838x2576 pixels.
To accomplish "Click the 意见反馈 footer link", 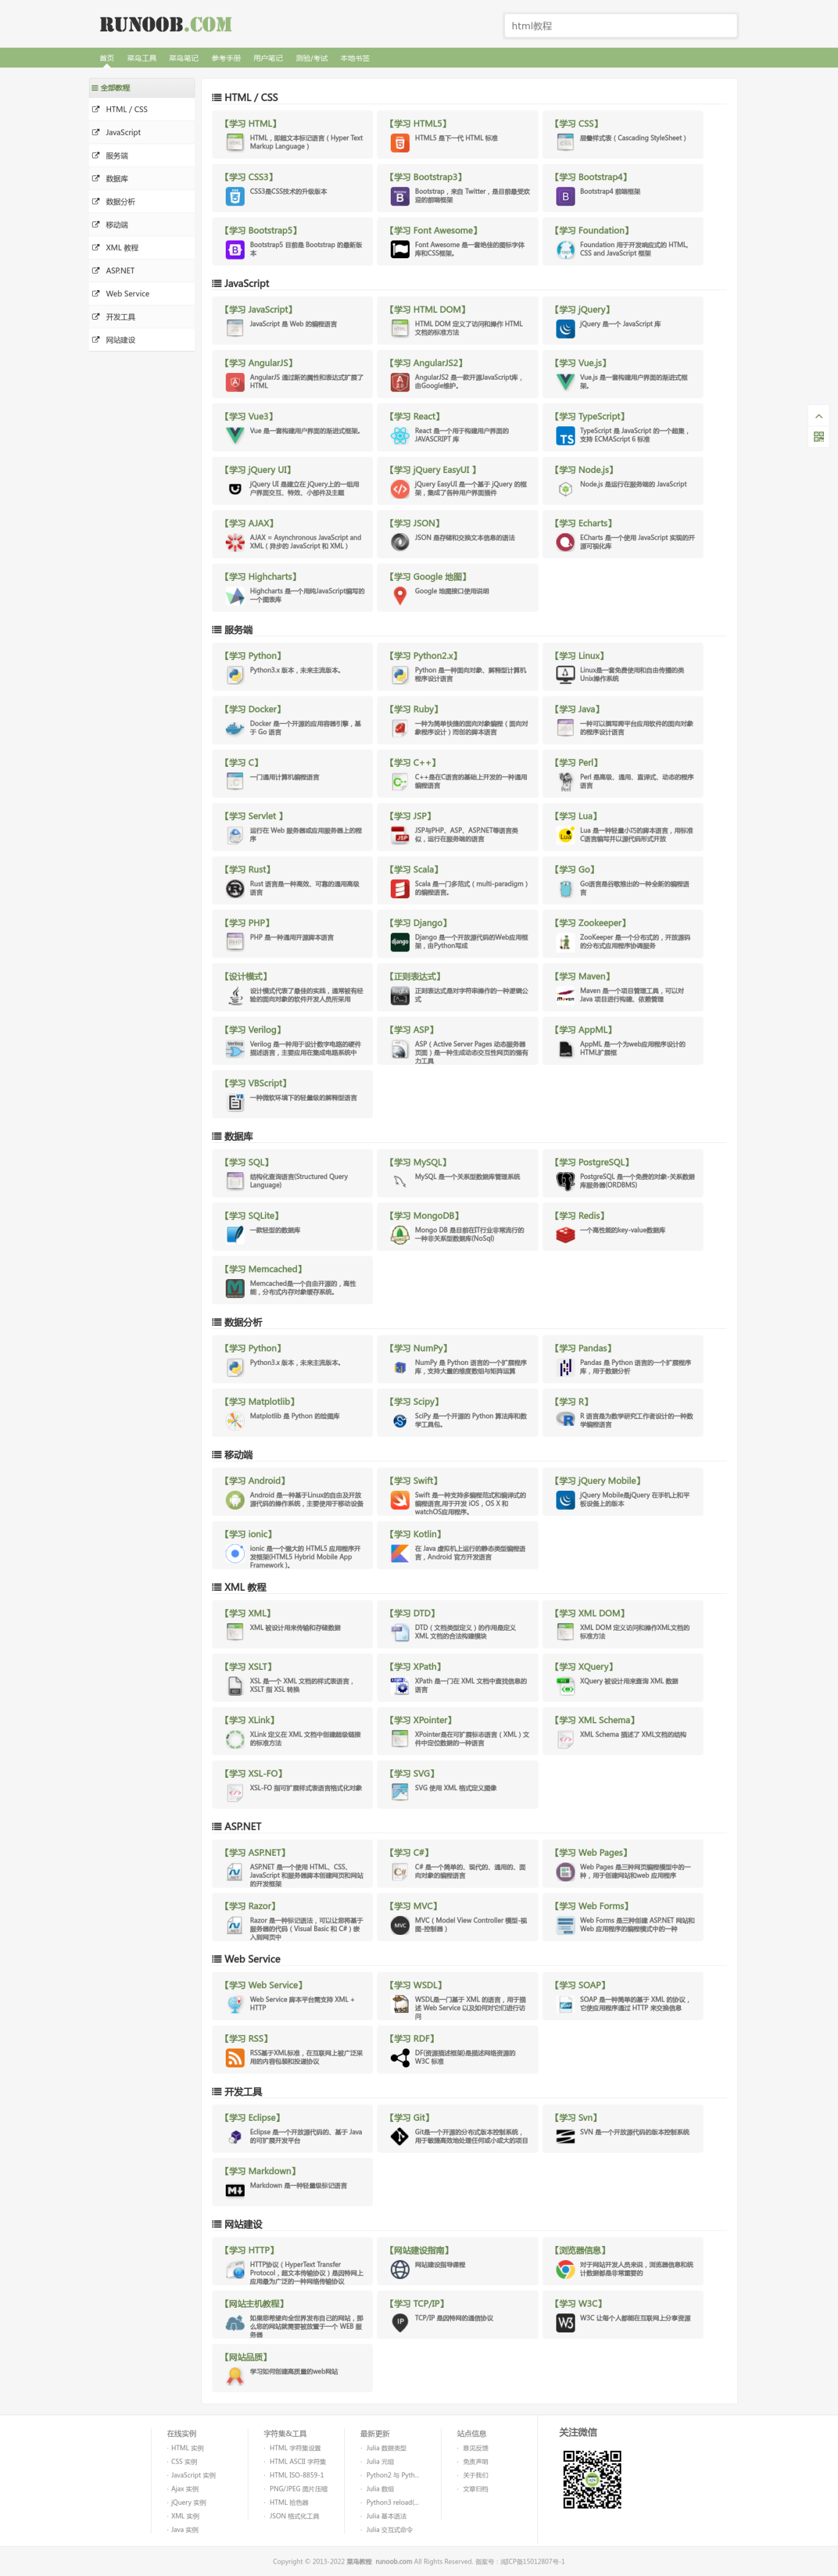I will click(475, 2448).
